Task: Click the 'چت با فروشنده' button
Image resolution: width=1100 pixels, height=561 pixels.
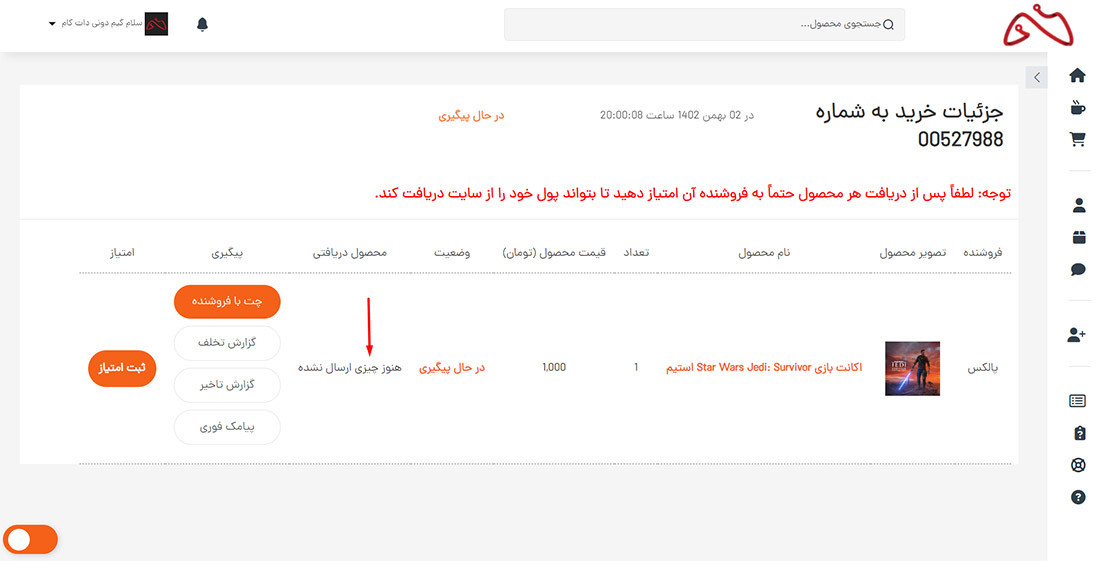Action: 227,302
